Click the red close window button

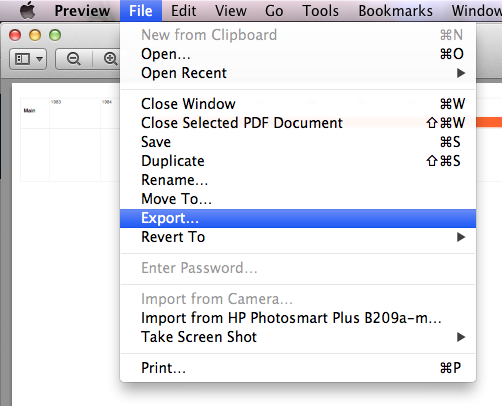click(15, 35)
